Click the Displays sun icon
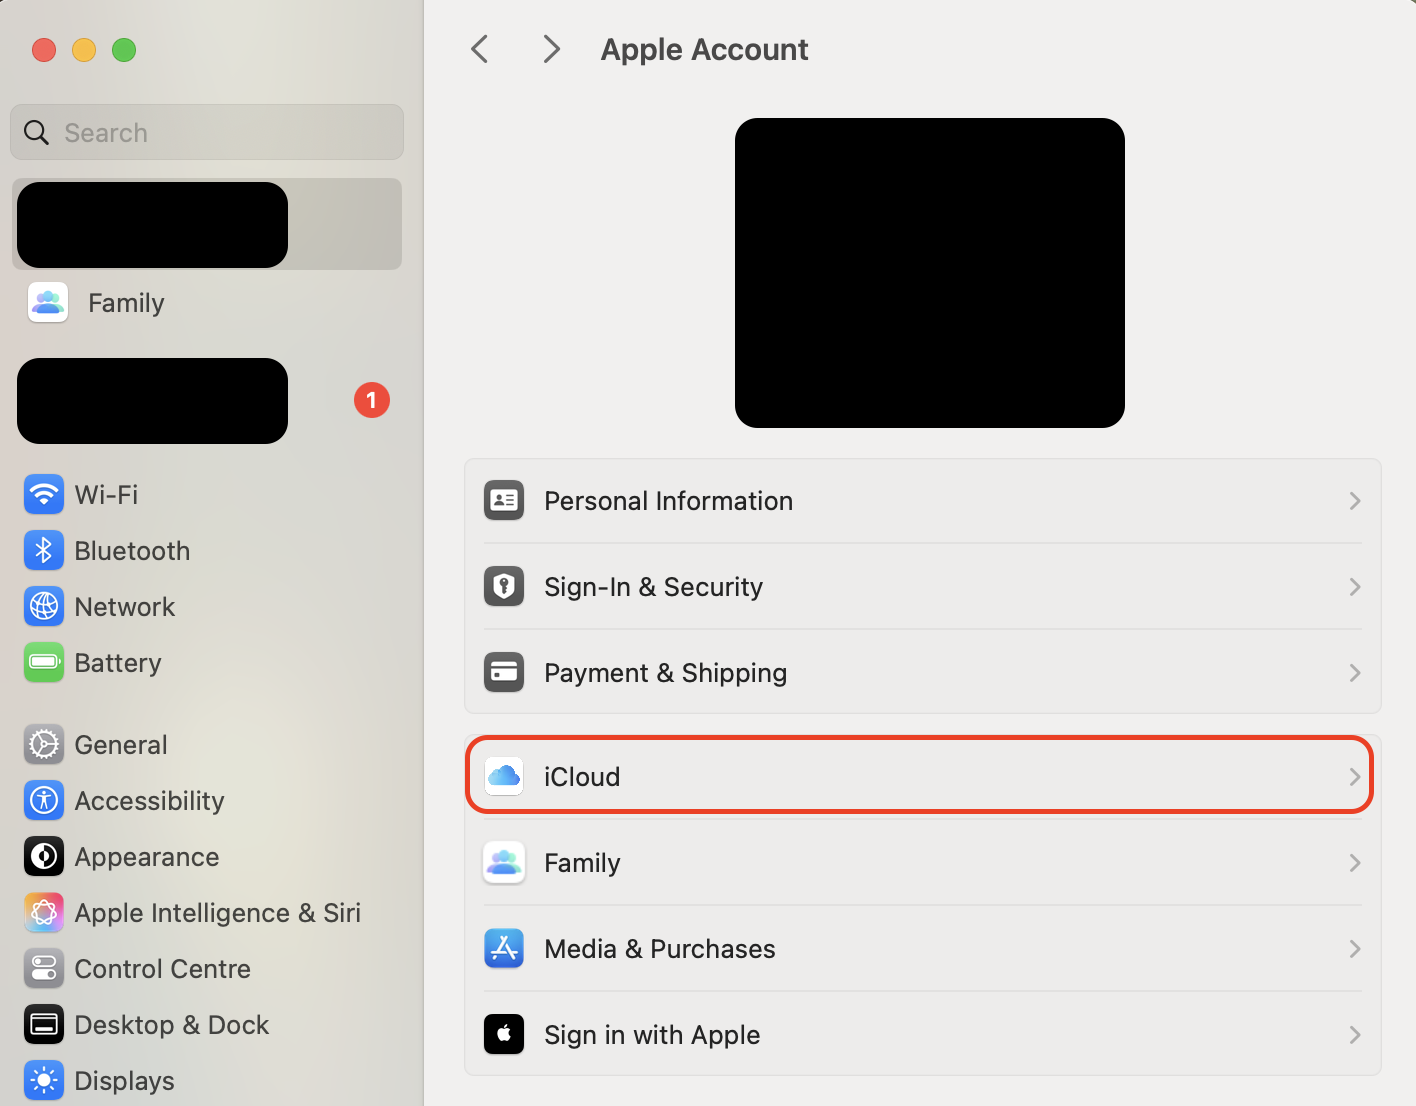 click(44, 1080)
